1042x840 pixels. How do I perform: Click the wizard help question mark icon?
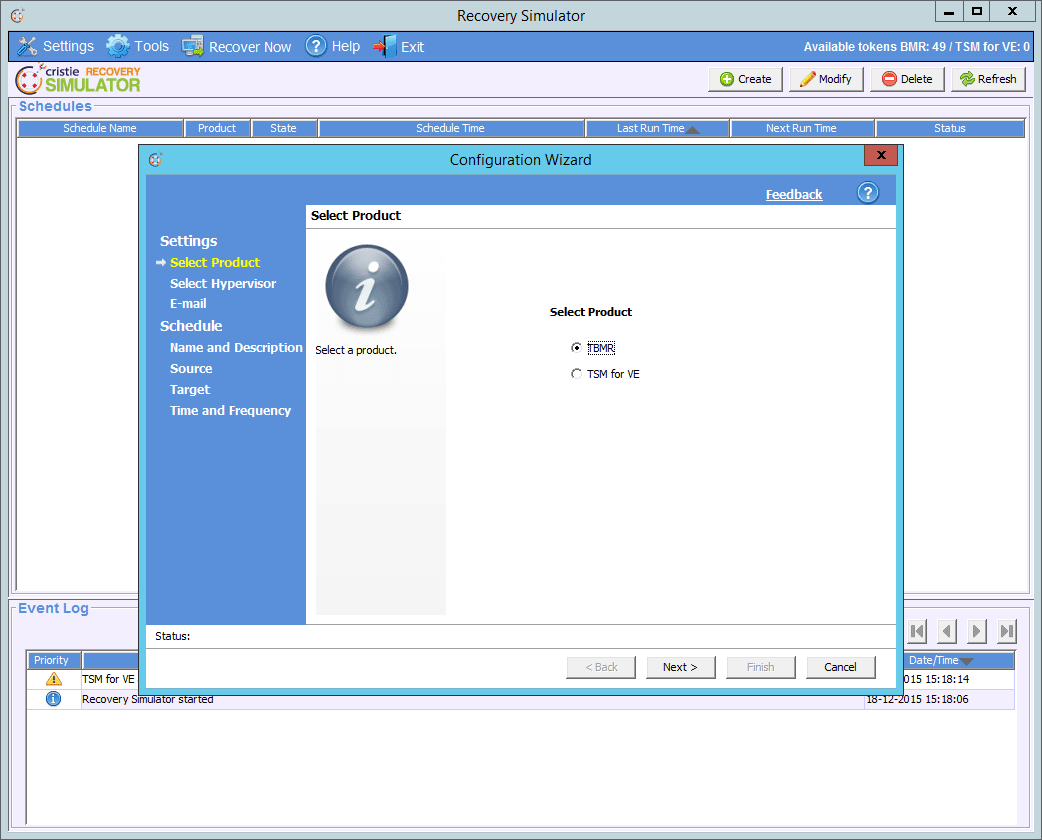(868, 193)
